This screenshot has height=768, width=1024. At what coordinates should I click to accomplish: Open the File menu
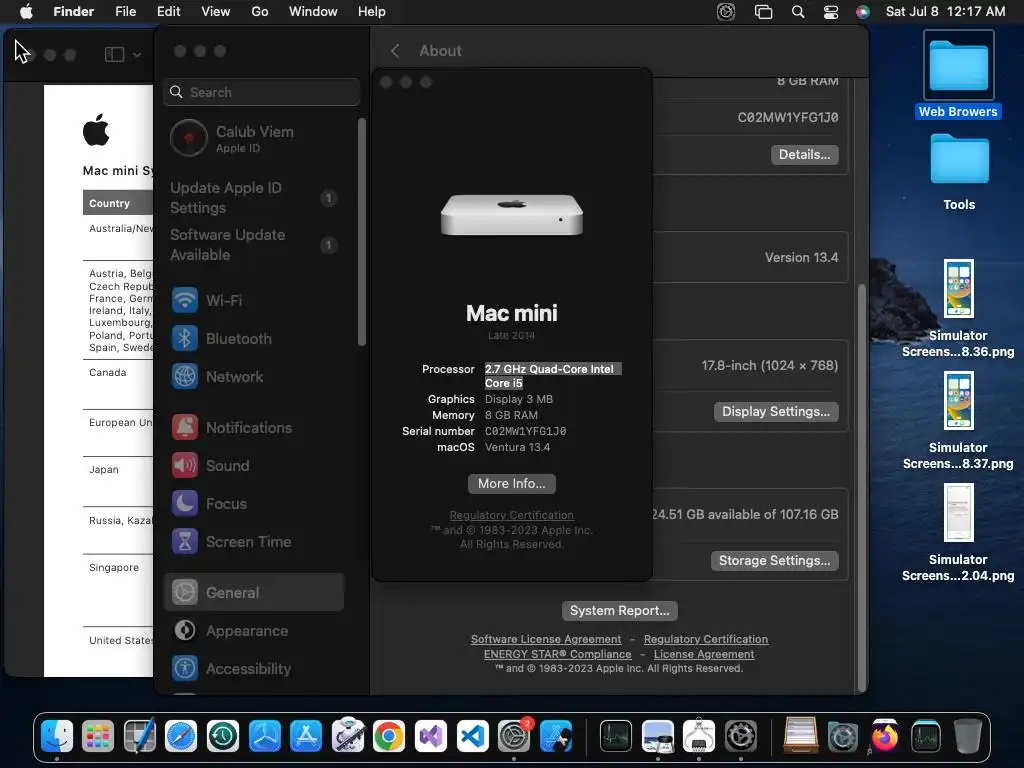point(125,12)
